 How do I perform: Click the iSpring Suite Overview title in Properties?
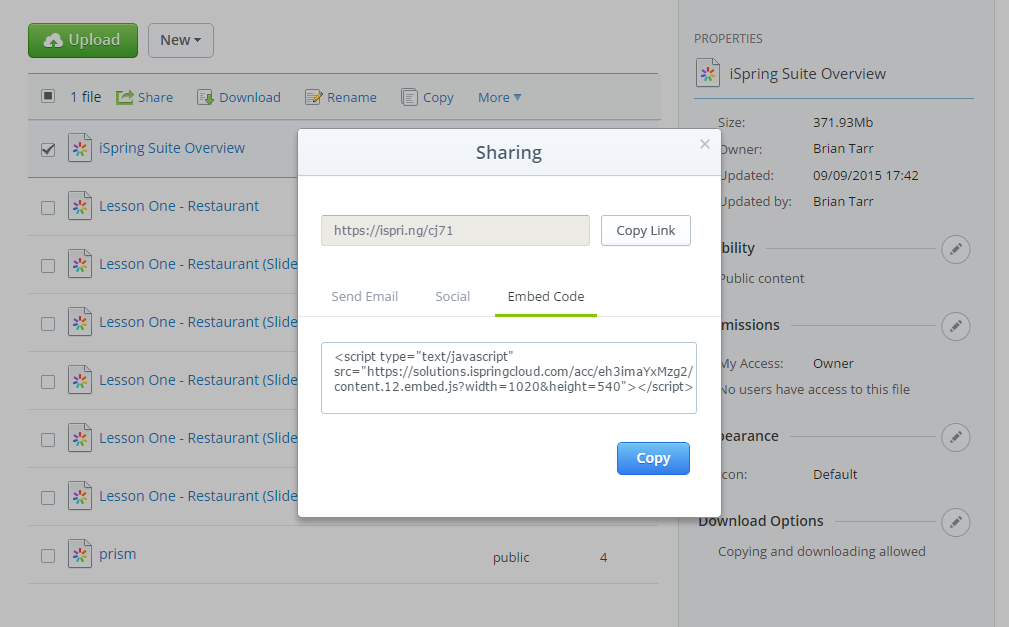[x=808, y=74]
